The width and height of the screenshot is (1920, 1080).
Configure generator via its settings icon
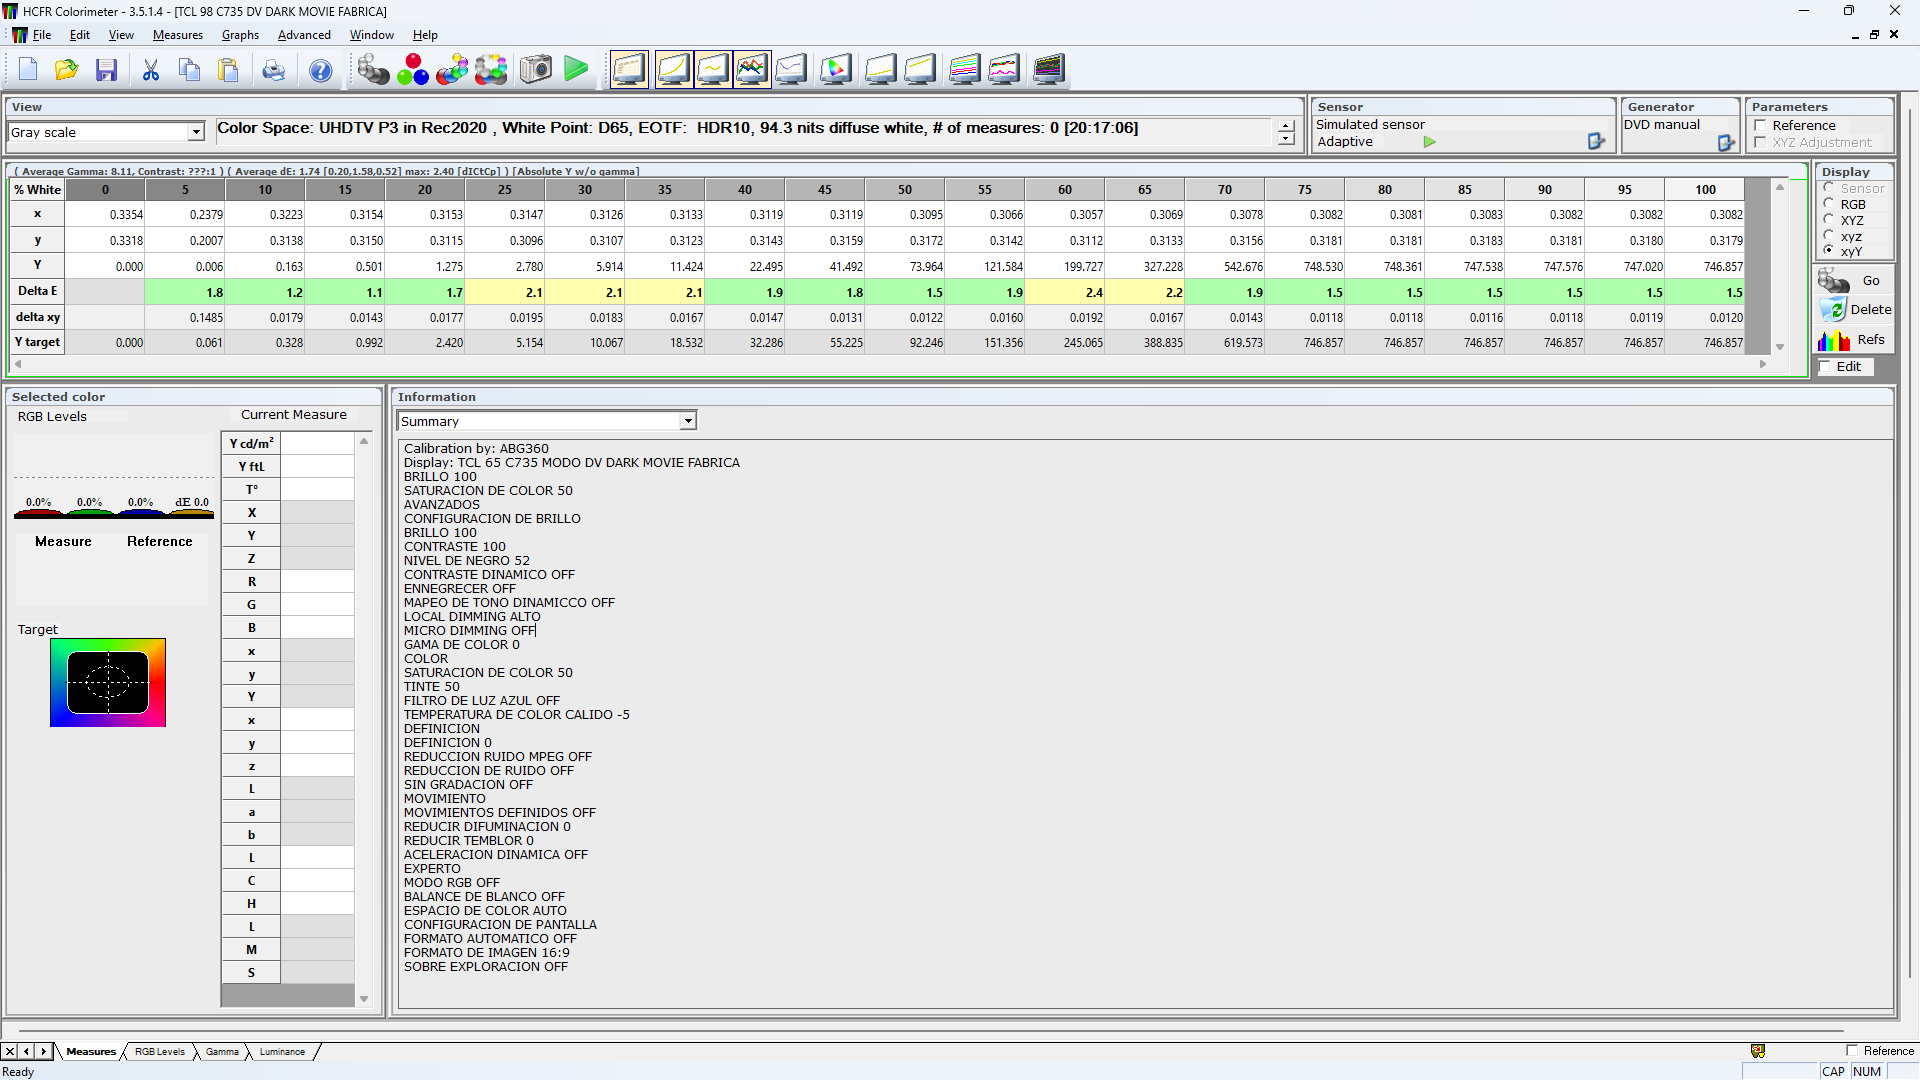[1726, 143]
